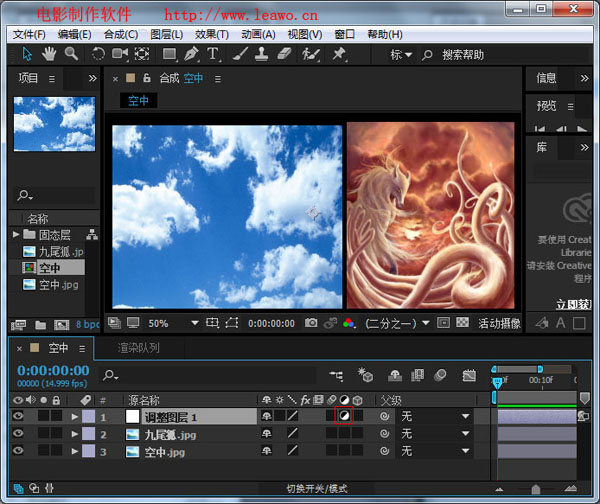Click the Graph Editor icon in timeline
Screen dimensions: 600x504
coord(469,376)
